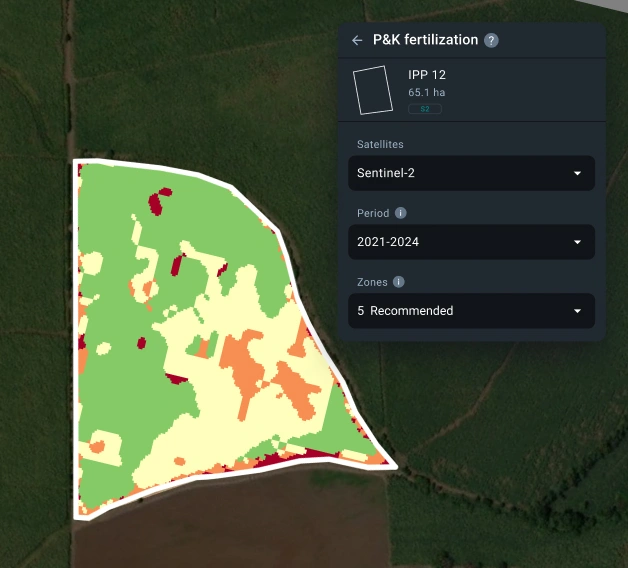628x568 pixels.
Task: Click the IPP 12 field name
Action: coord(427,75)
